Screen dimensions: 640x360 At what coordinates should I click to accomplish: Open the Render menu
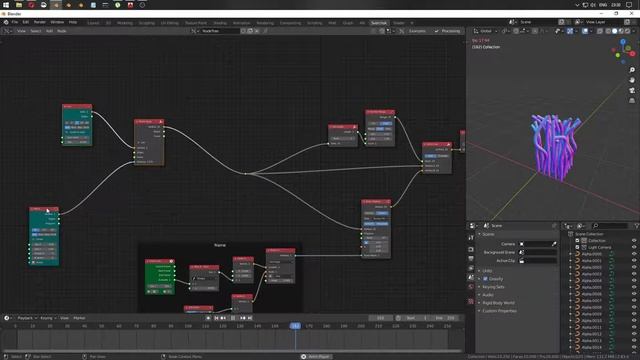pos(40,22)
